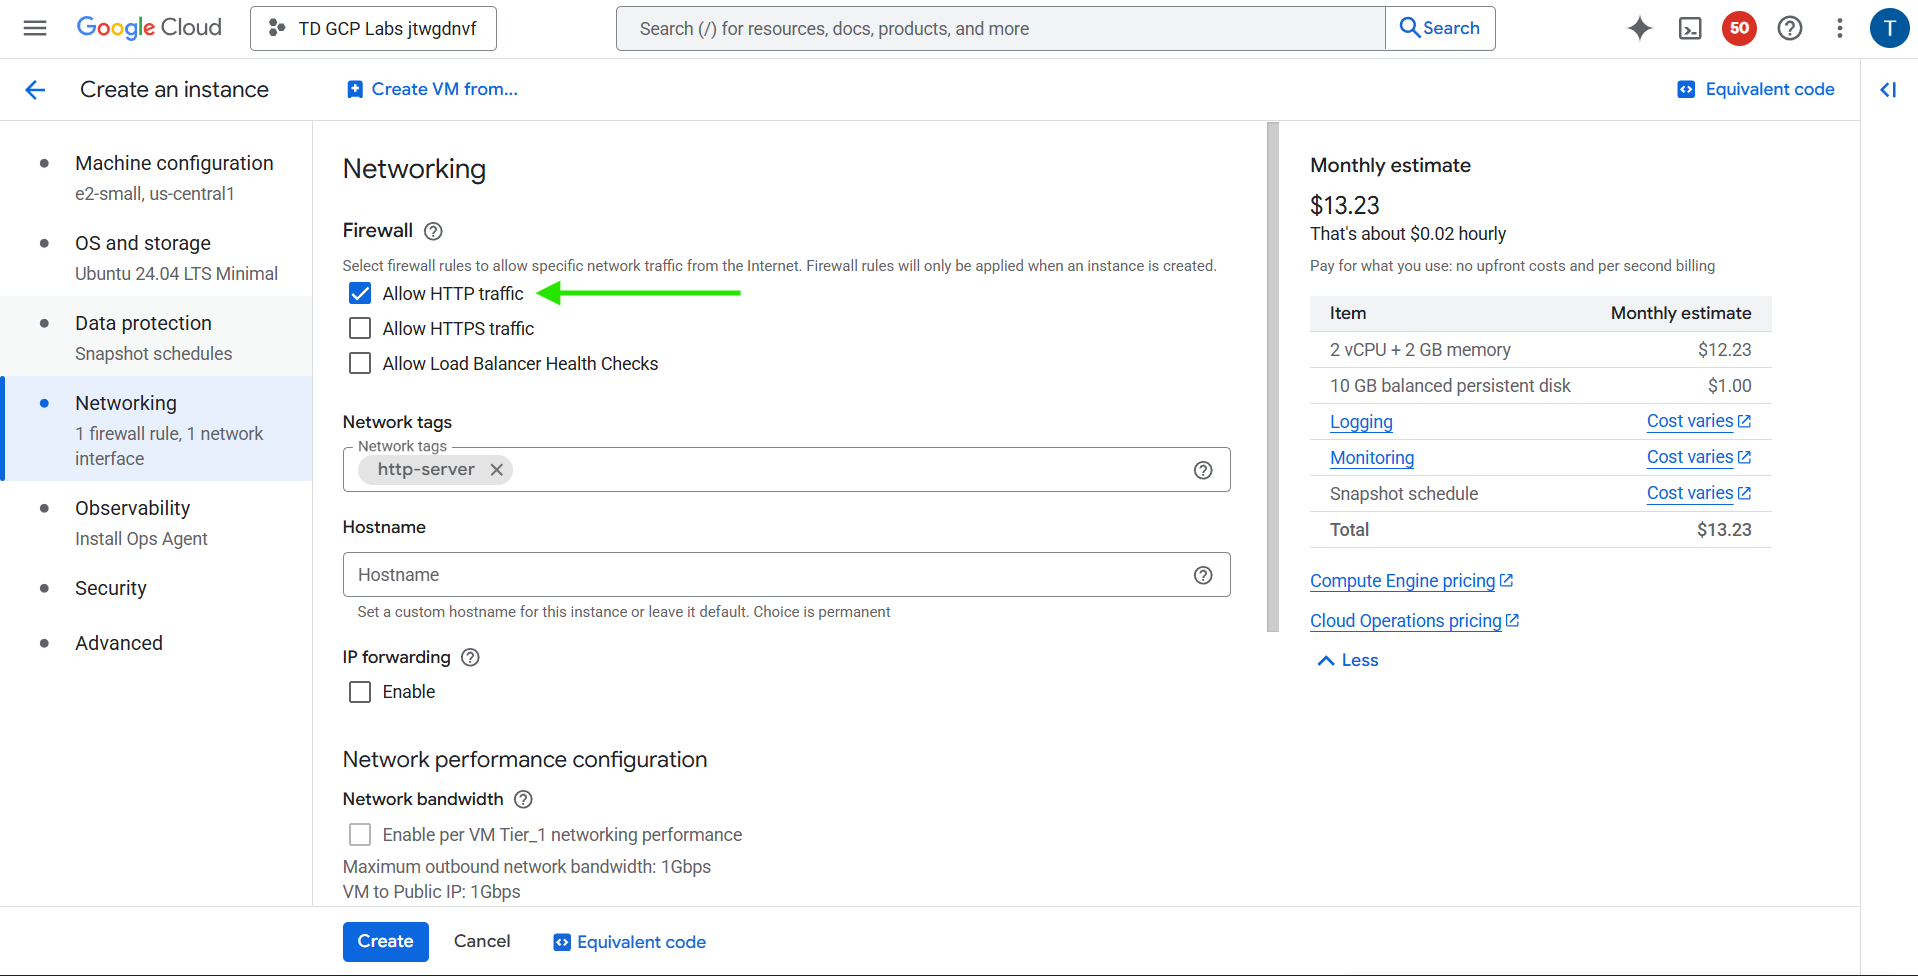Collapse the right side panel
This screenshot has width=1918, height=976.
pos(1888,90)
